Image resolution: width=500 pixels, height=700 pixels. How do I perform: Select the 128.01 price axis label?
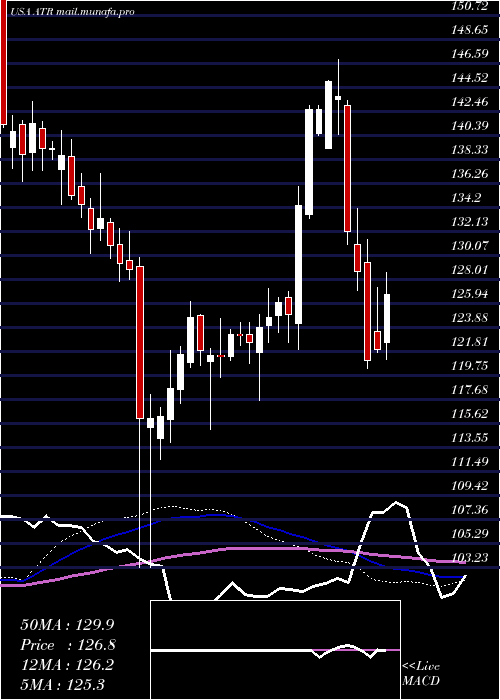click(470, 270)
